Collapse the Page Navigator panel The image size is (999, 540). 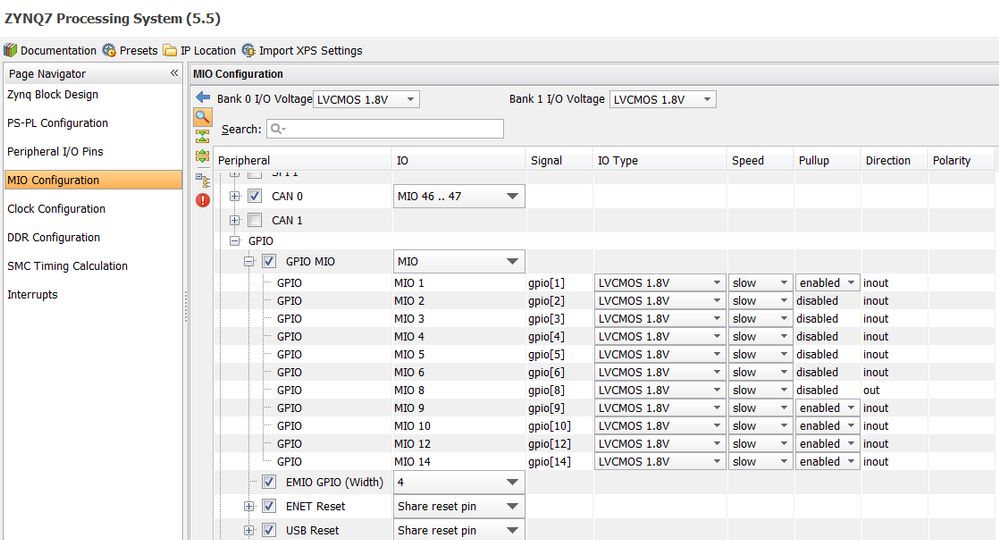[x=174, y=74]
